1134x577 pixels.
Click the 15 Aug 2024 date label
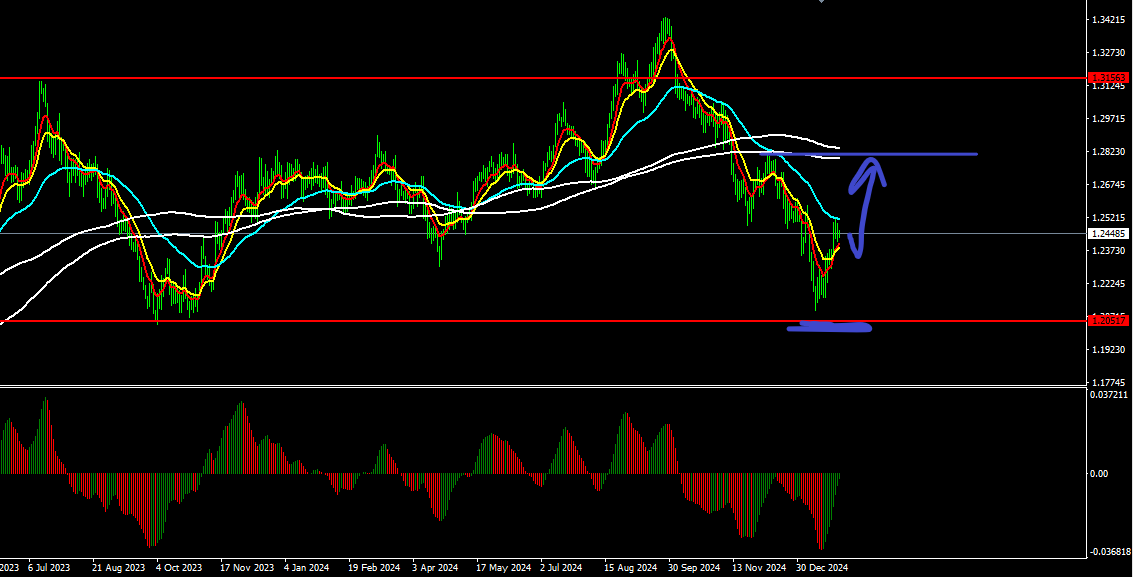(x=631, y=568)
